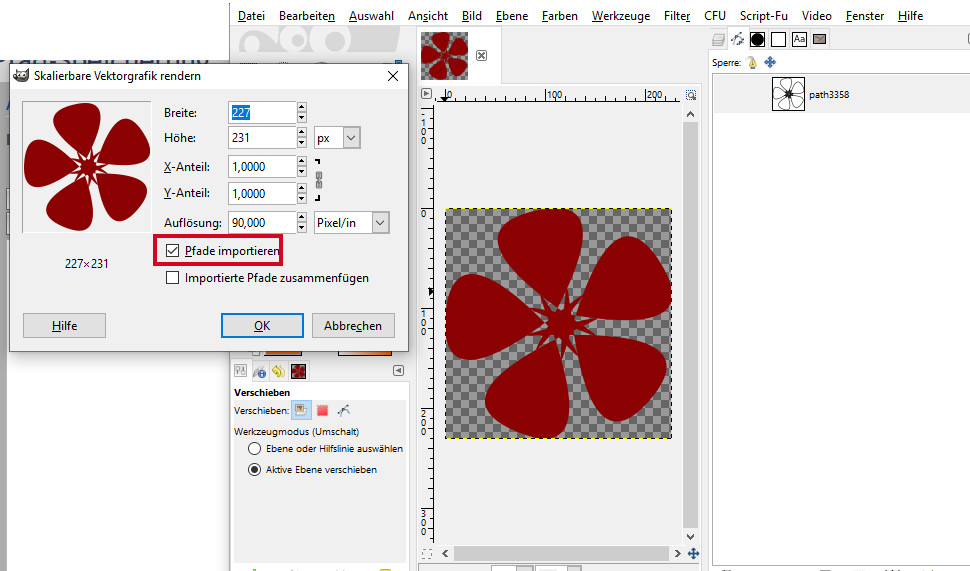Open the Undo History tab icon

[278, 371]
